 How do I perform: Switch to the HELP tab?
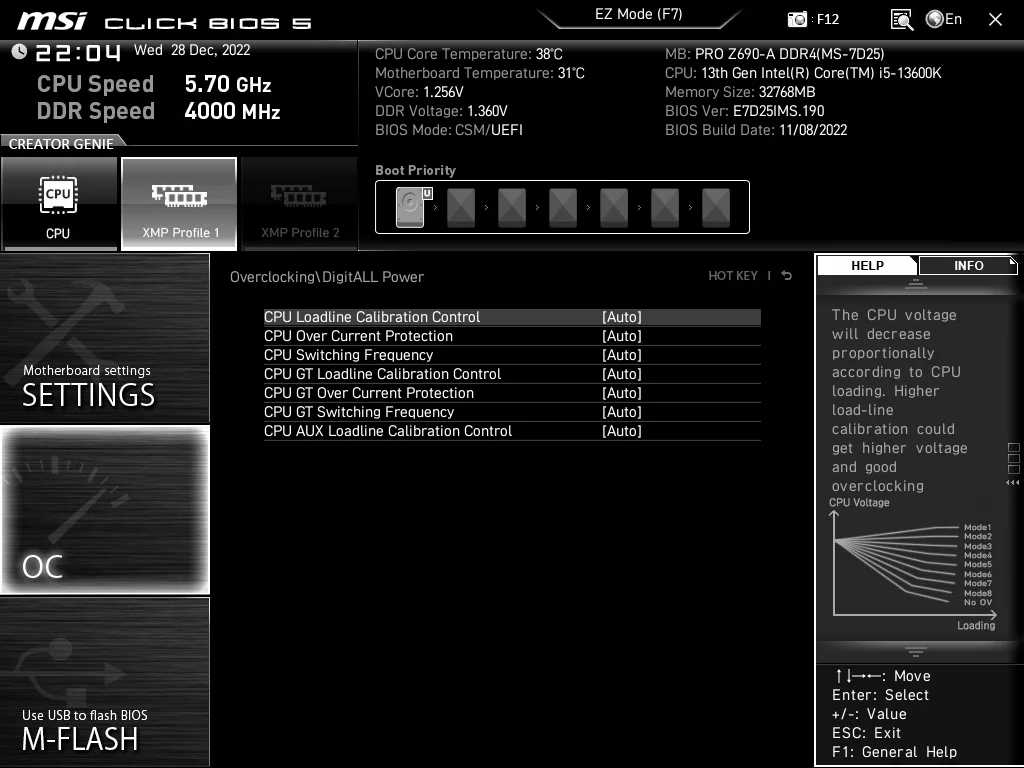pyautogui.click(x=867, y=265)
